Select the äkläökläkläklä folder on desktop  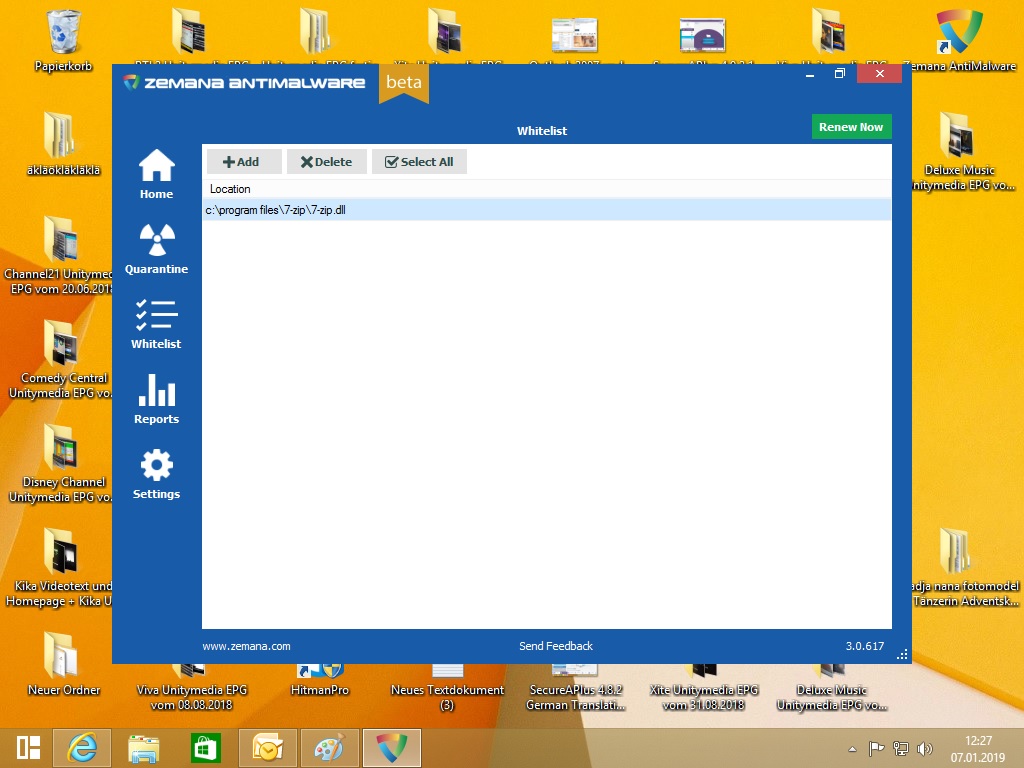[63, 144]
